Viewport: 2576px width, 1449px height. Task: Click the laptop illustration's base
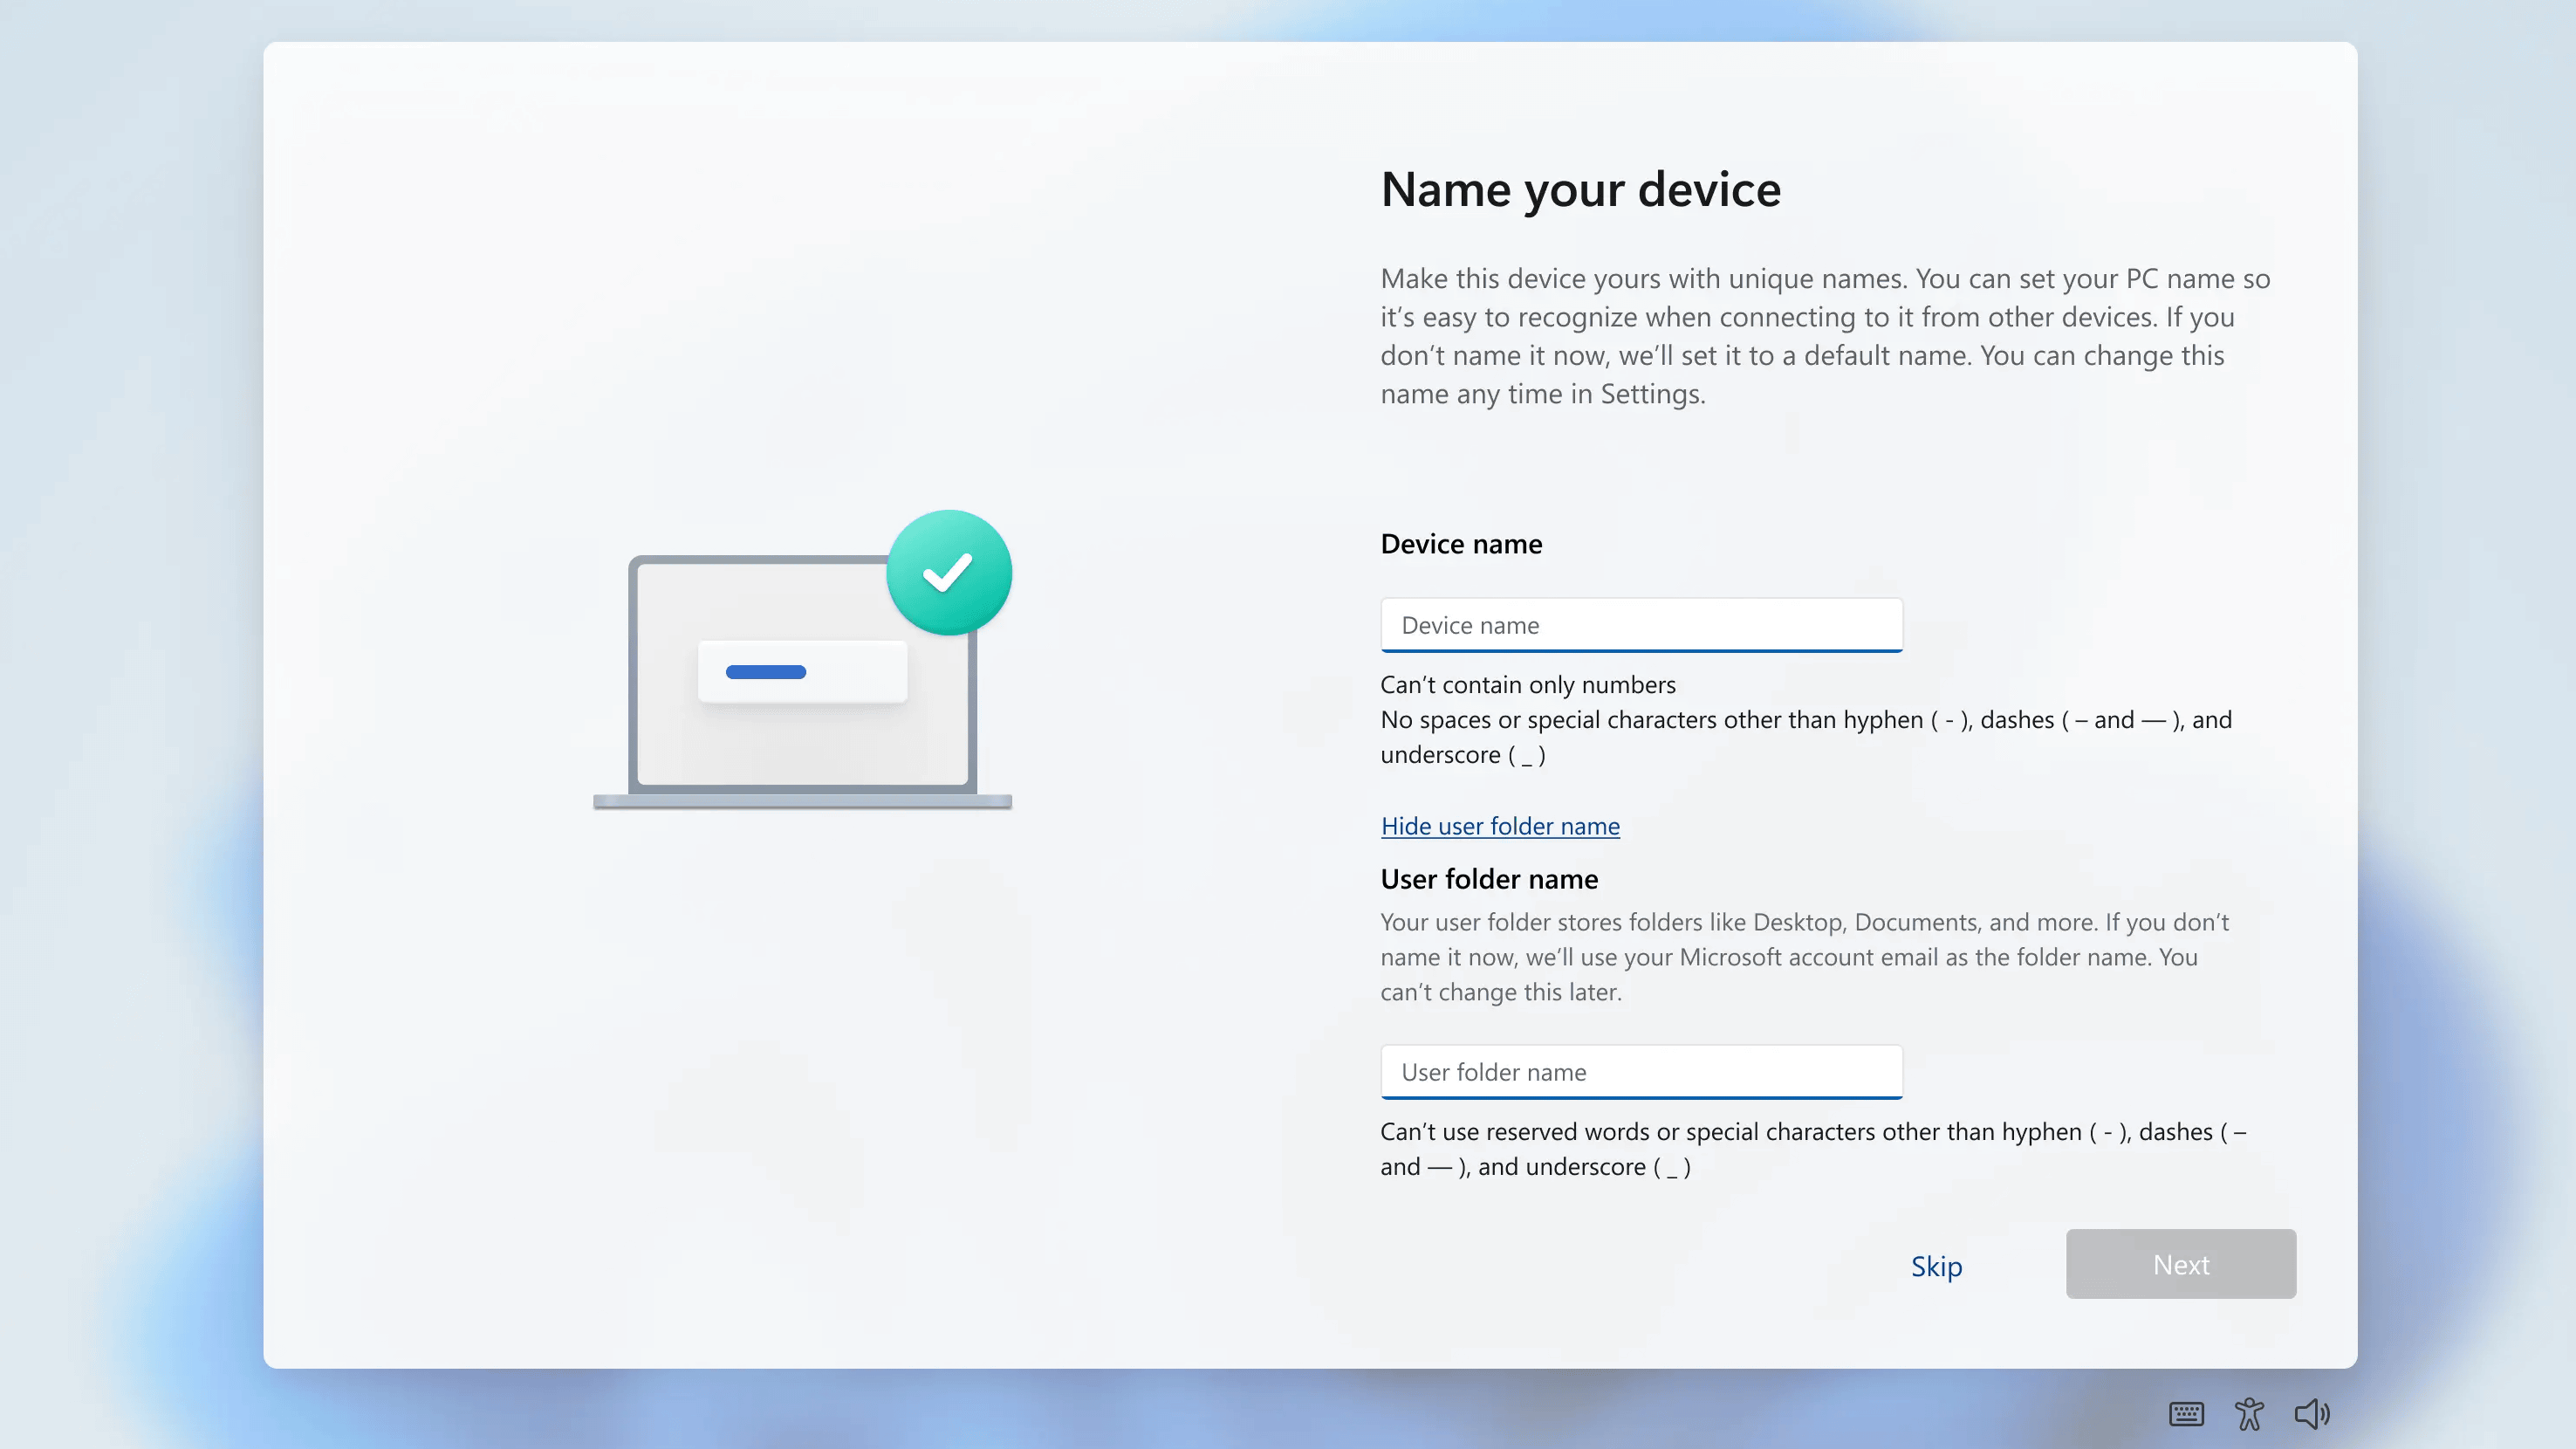tap(802, 801)
